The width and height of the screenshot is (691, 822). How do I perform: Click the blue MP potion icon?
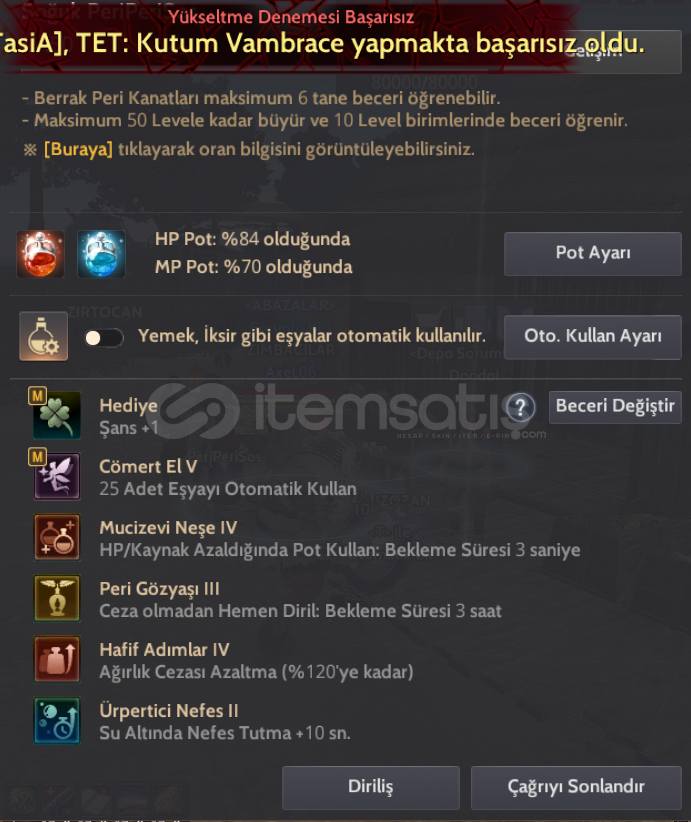(x=101, y=254)
